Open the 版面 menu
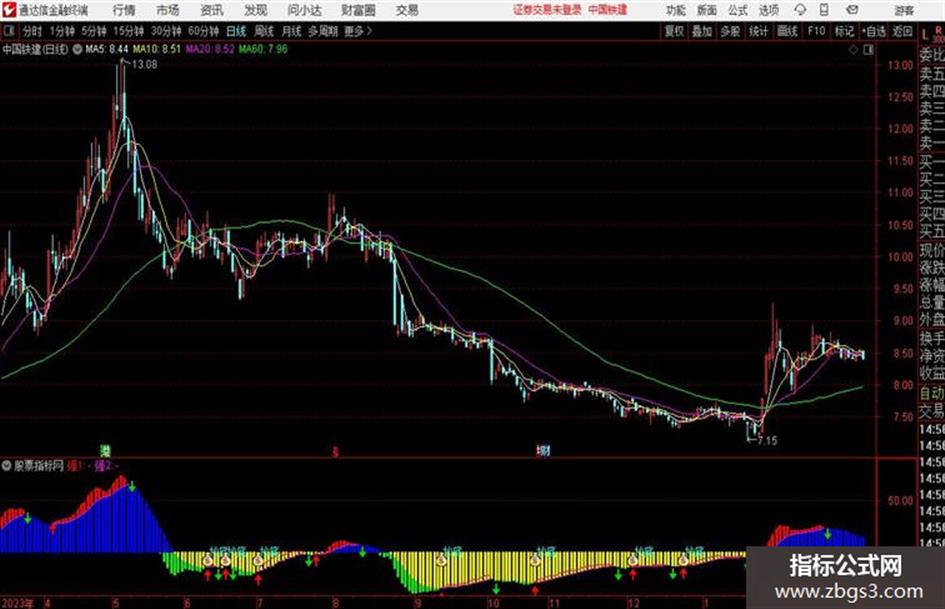Viewport: 945px width, 609px height. tap(707, 10)
